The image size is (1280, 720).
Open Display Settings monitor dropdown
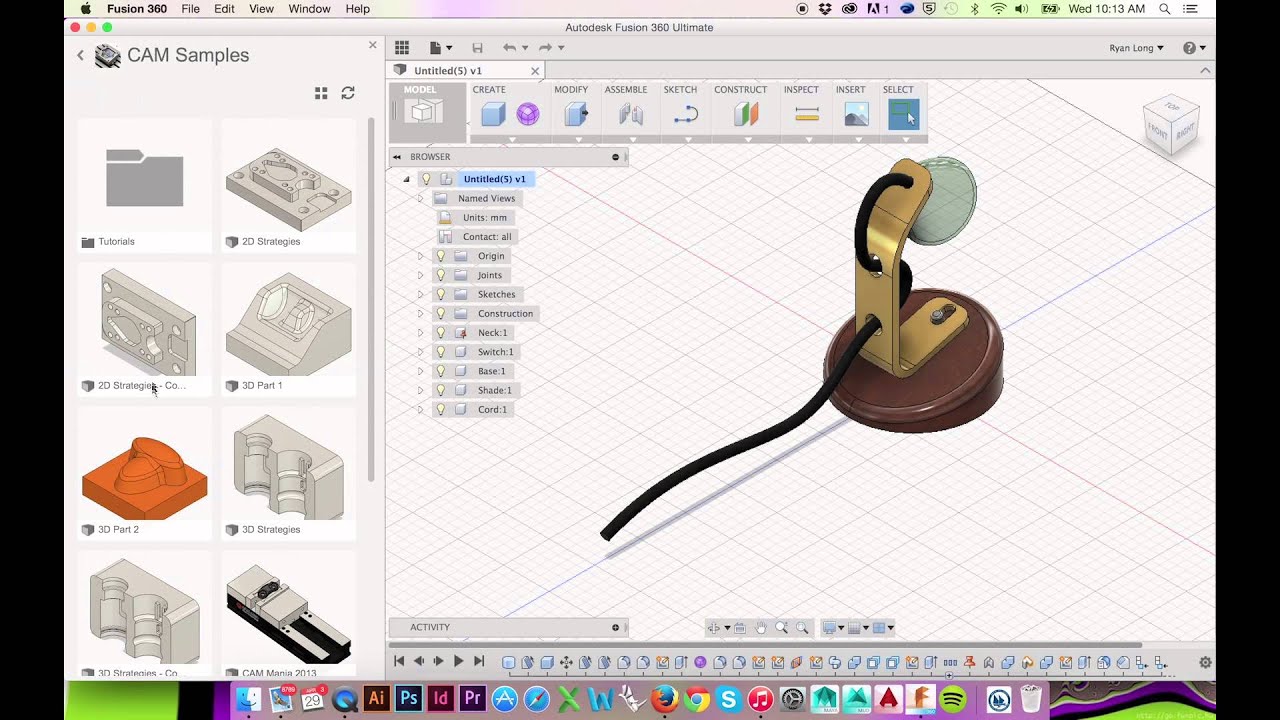832,628
